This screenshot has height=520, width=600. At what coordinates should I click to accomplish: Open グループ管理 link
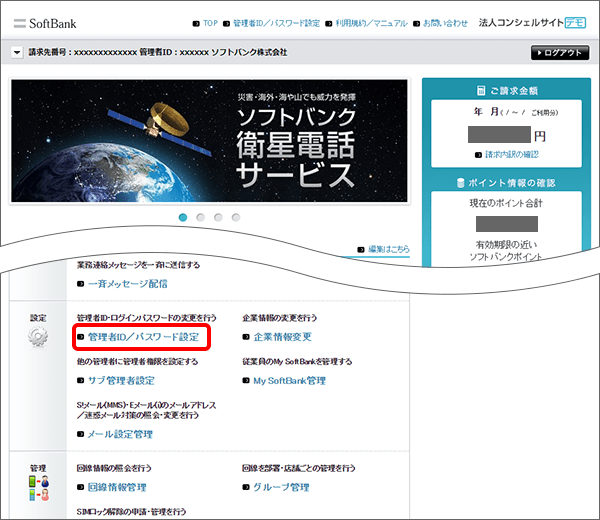click(281, 487)
